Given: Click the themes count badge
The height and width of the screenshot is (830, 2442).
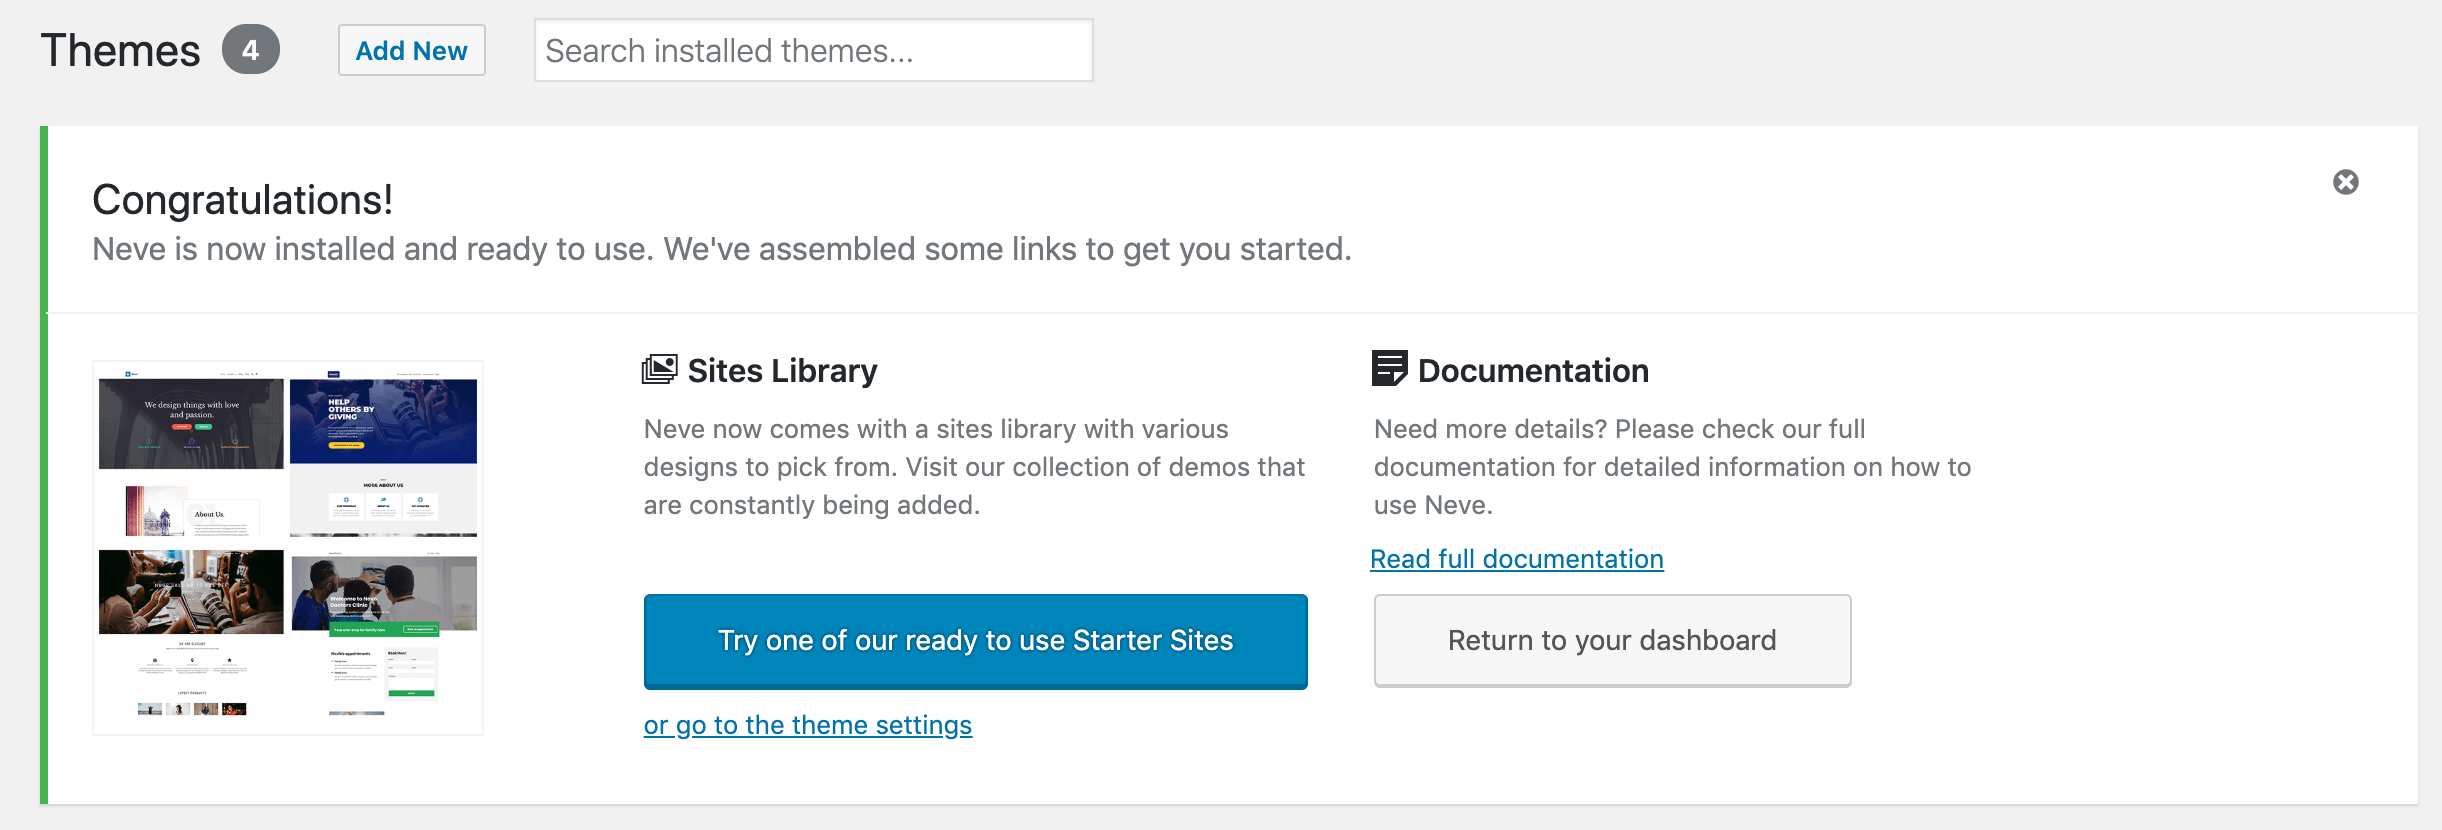Looking at the screenshot, I should [x=250, y=50].
